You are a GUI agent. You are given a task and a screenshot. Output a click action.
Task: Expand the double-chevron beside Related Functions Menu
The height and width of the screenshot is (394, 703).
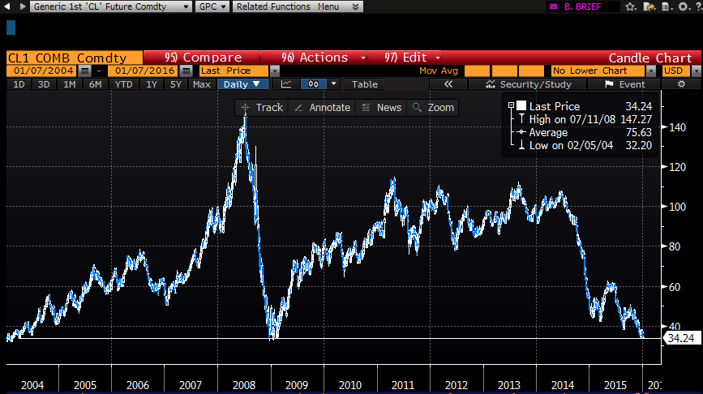355,7
